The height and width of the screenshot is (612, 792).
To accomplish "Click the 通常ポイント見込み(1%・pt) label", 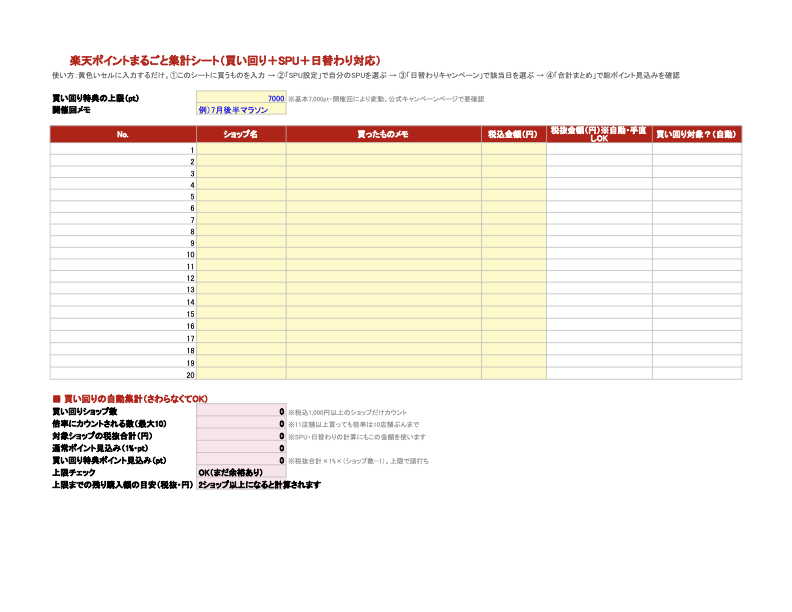I will pyautogui.click(x=100, y=448).
